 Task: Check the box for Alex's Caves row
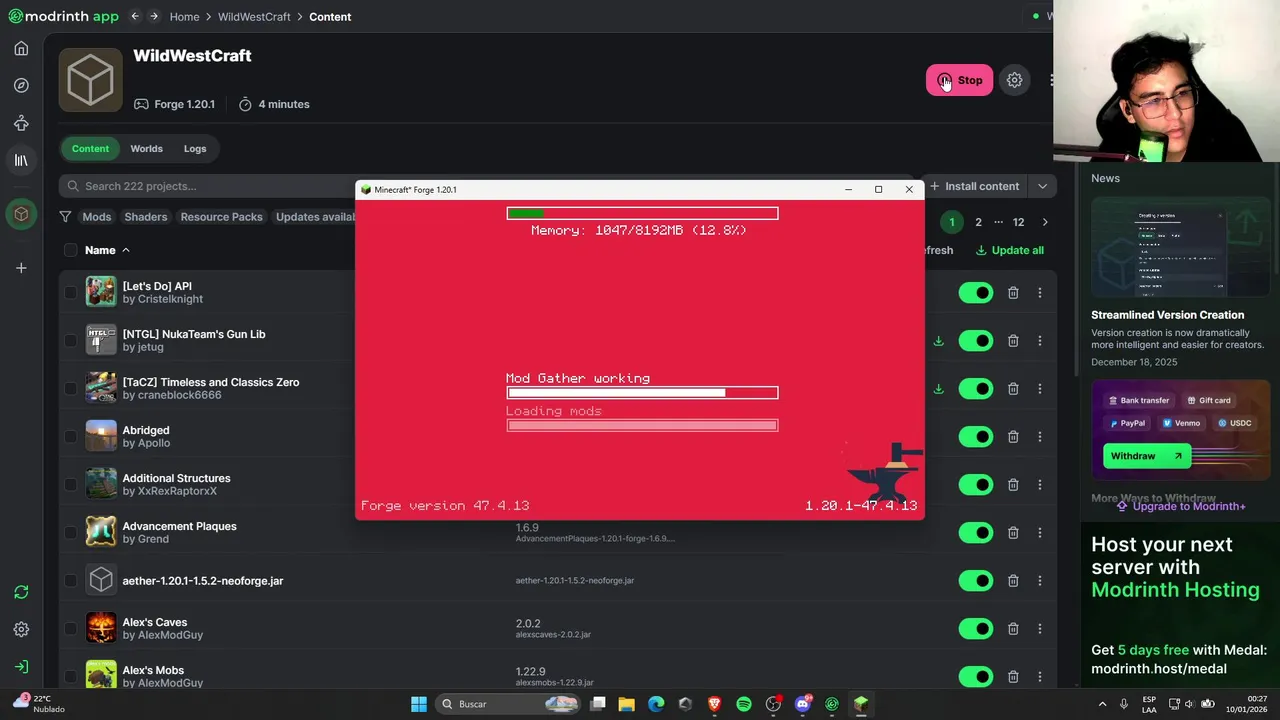(x=70, y=629)
